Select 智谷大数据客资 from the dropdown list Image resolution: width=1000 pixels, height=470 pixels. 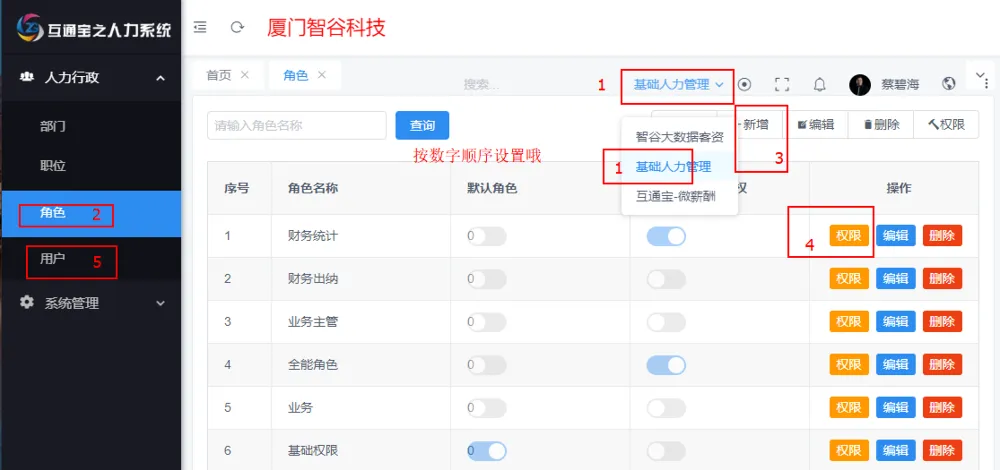point(680,135)
